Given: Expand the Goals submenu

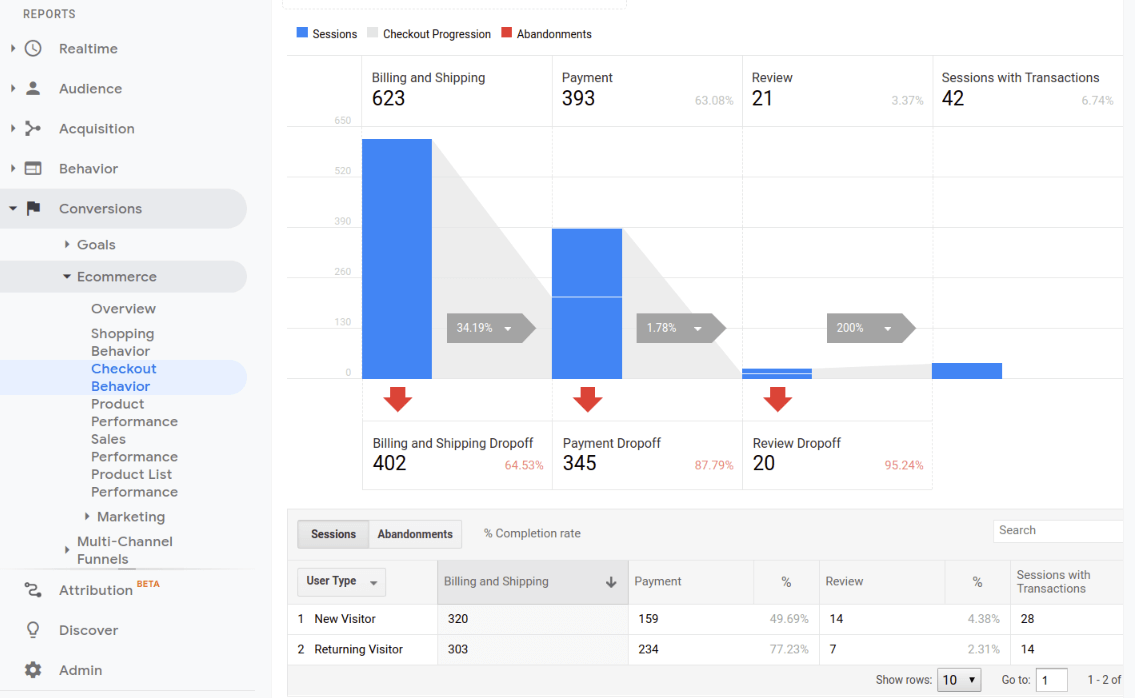Looking at the screenshot, I should (67, 245).
